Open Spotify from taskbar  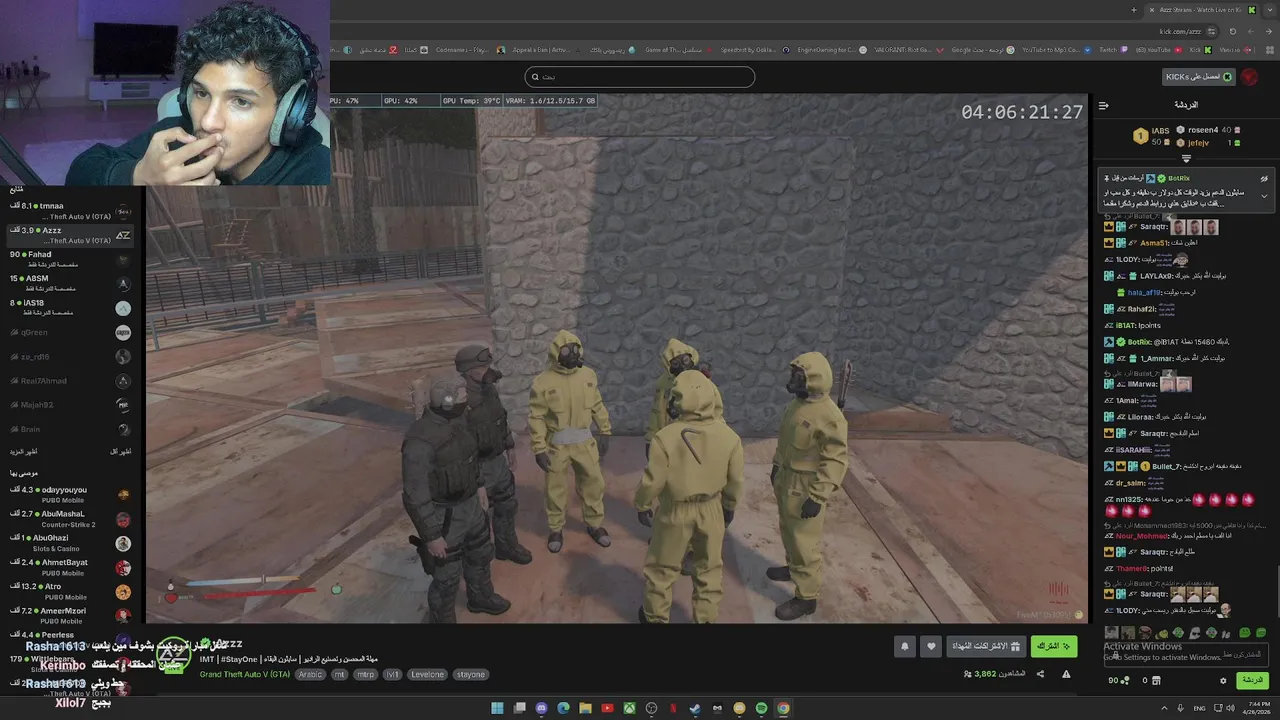[761, 708]
